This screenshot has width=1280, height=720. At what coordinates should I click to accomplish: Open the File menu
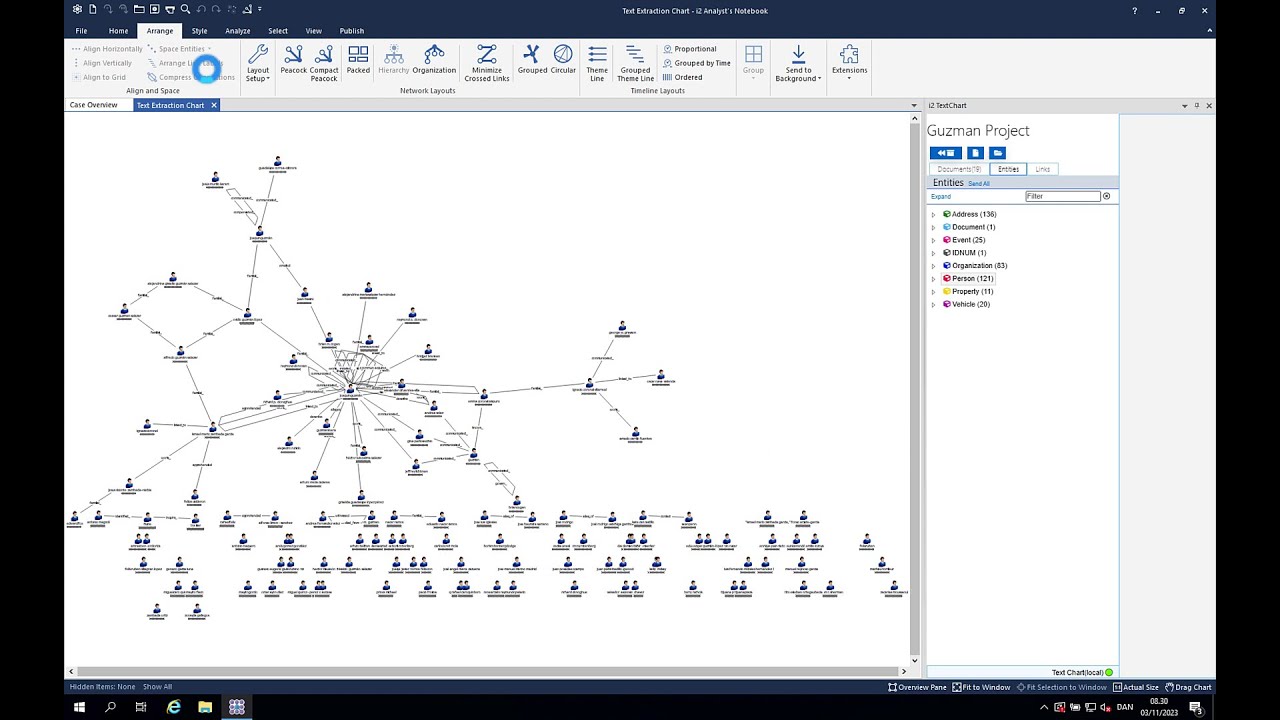[81, 31]
